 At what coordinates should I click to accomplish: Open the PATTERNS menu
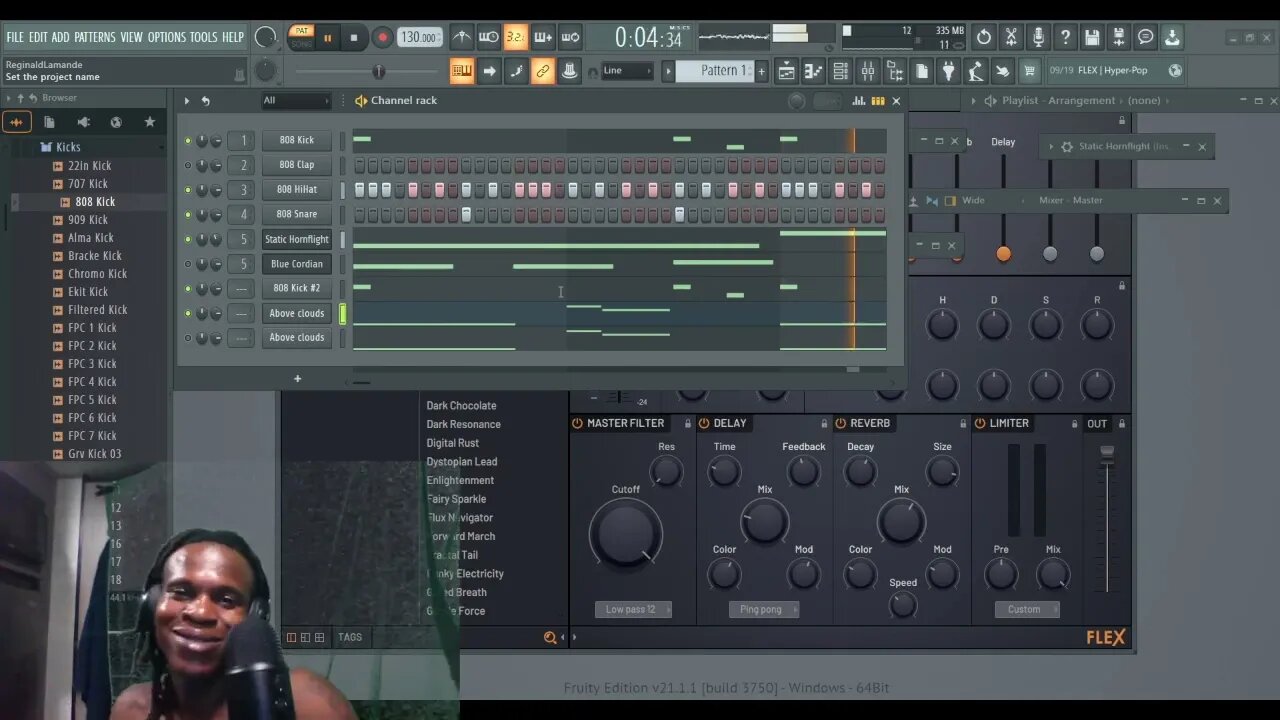click(x=95, y=38)
